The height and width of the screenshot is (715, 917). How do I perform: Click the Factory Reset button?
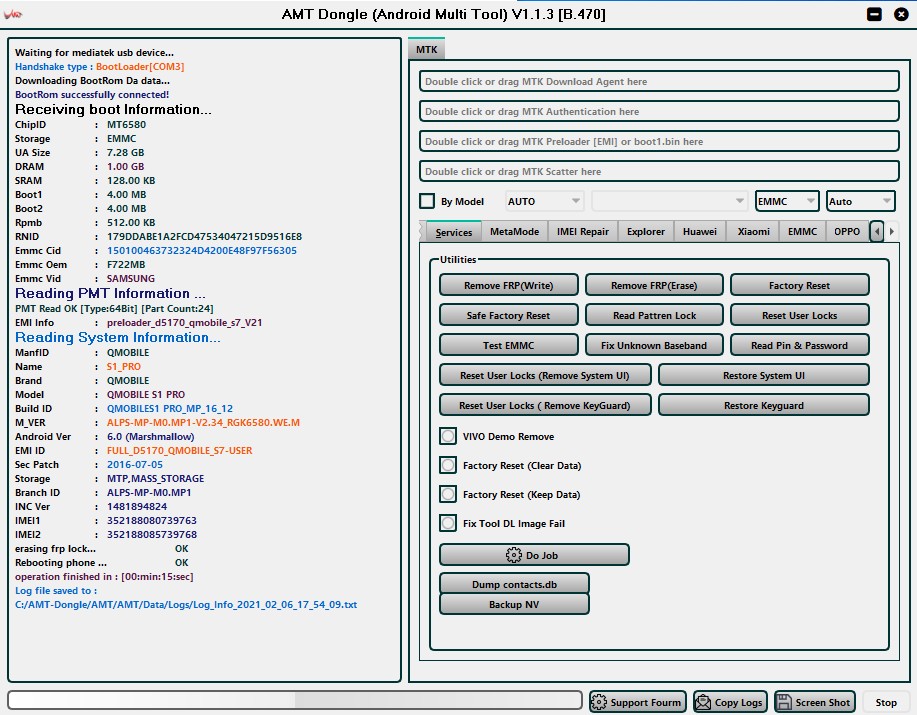pyautogui.click(x=799, y=285)
